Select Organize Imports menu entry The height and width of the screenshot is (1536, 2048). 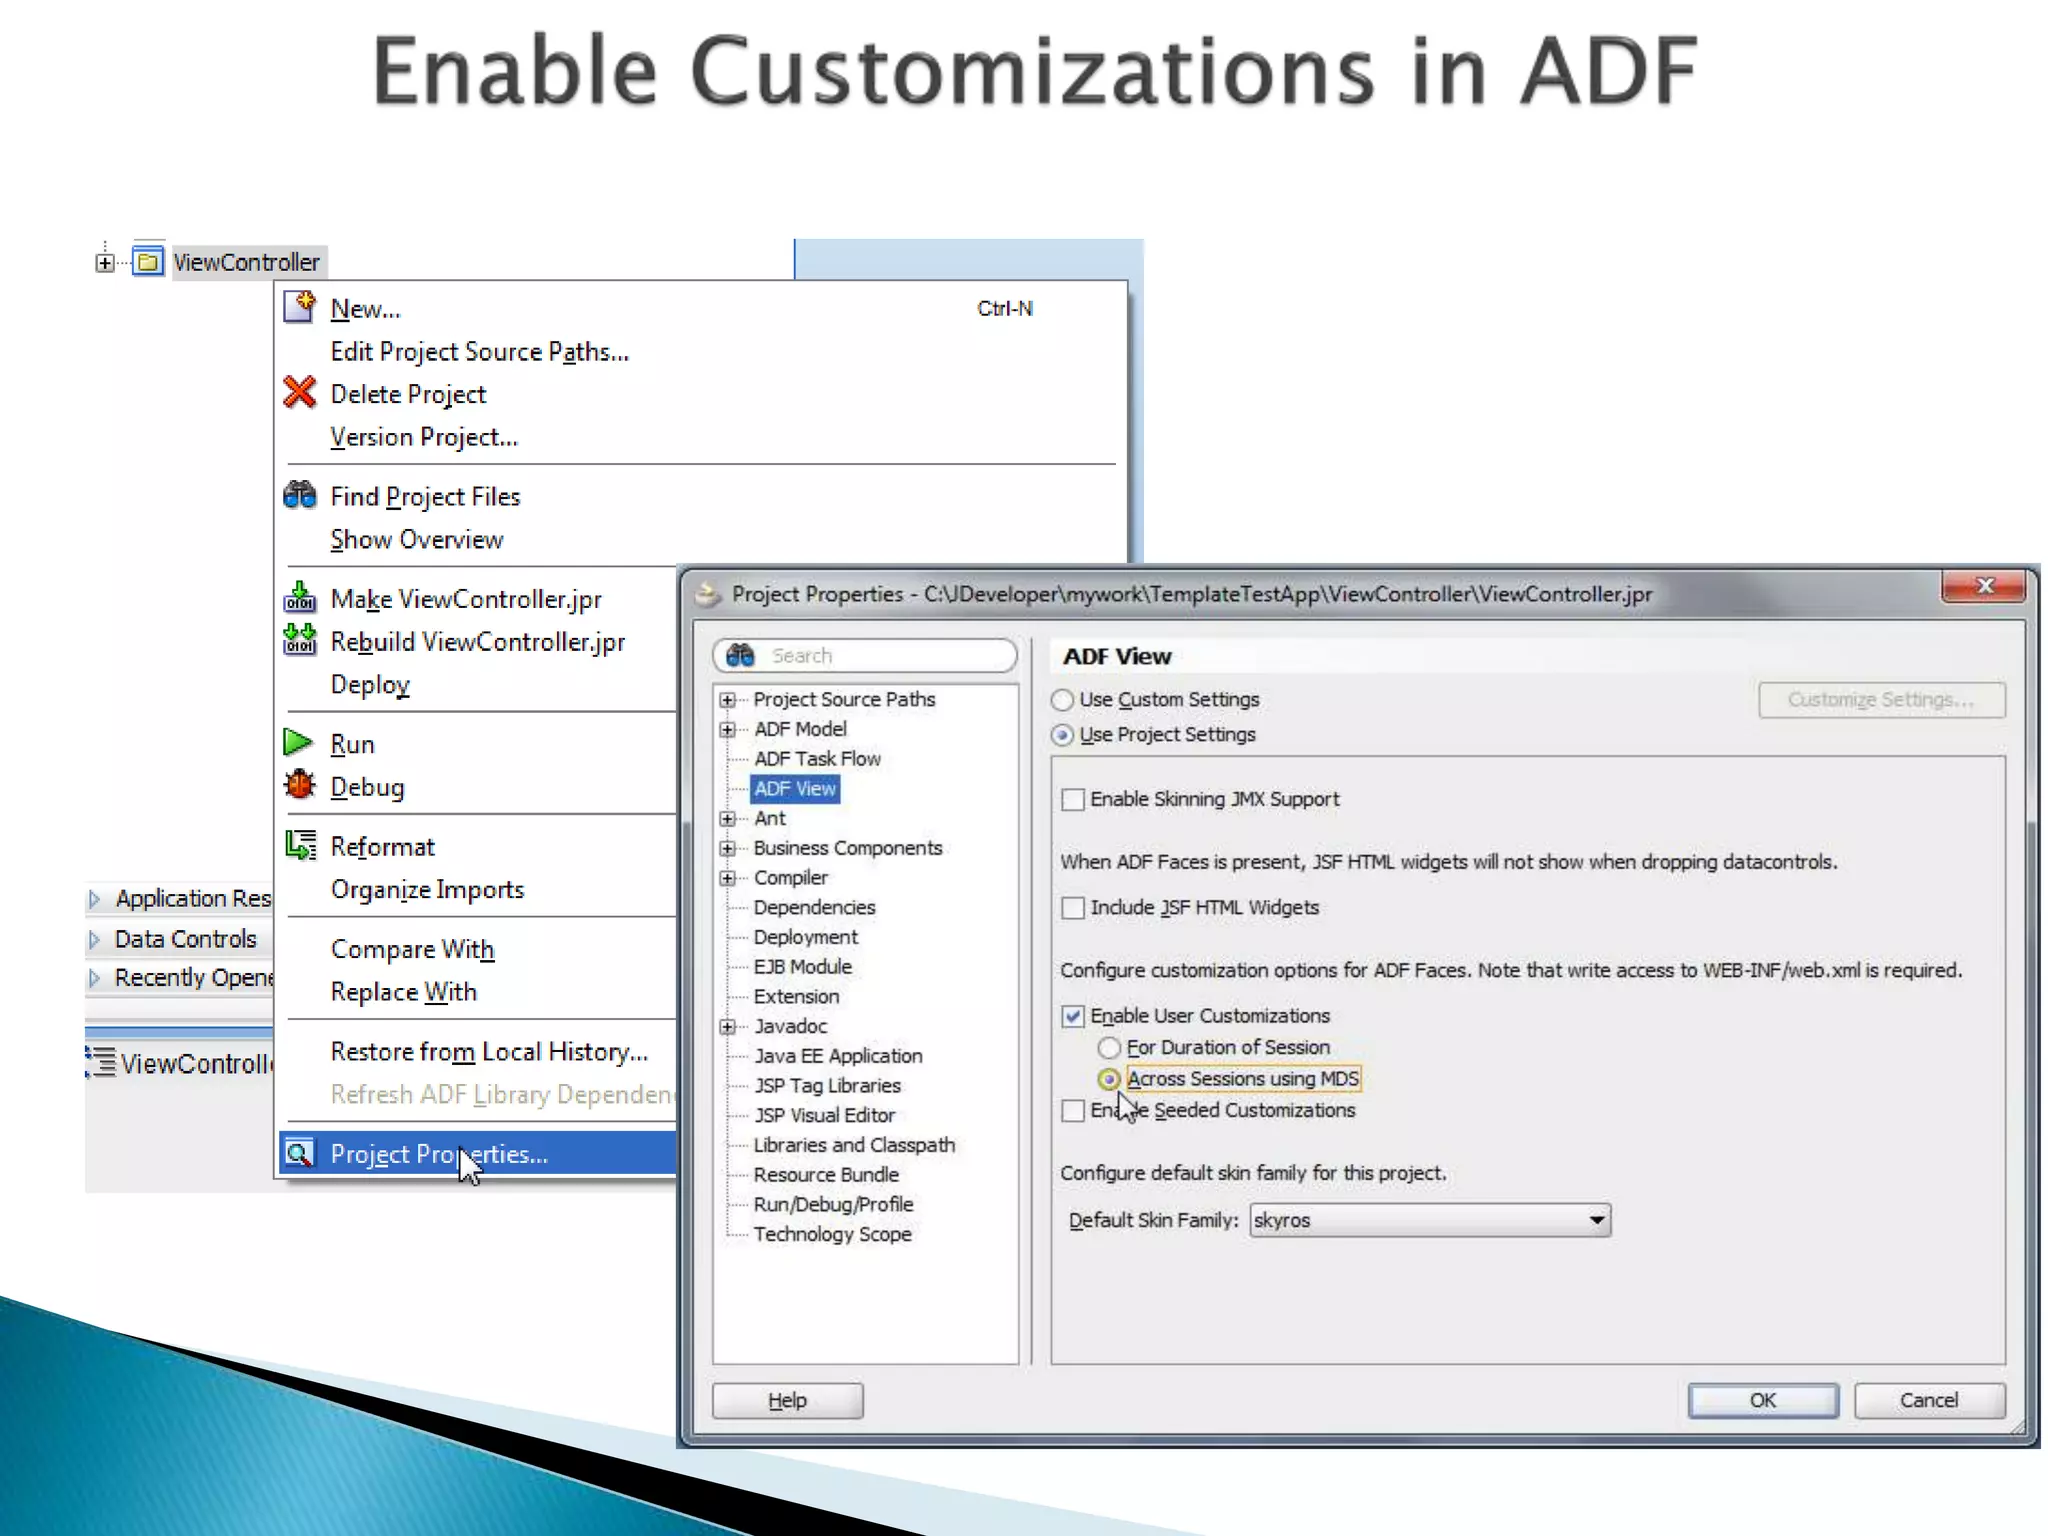click(x=427, y=890)
